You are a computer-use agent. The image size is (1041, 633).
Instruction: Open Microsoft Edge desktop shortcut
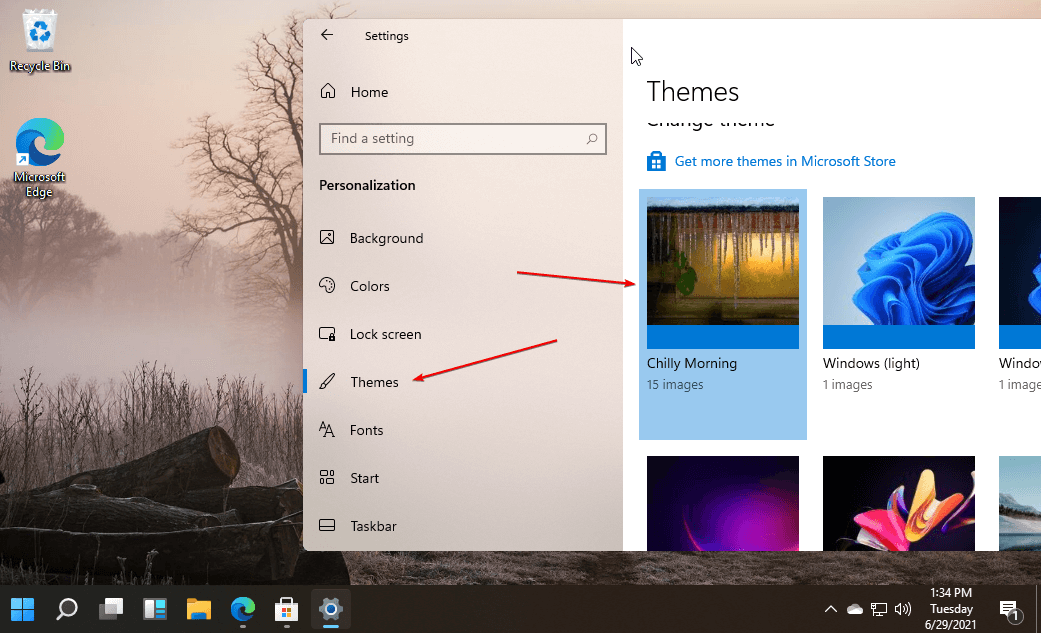(x=40, y=158)
